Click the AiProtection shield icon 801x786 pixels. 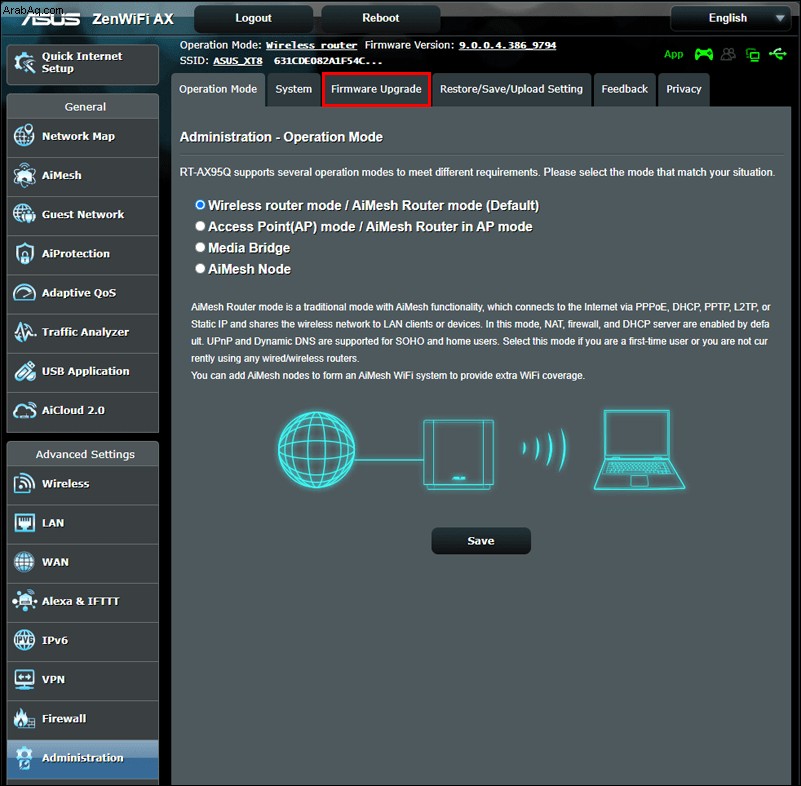[24, 253]
